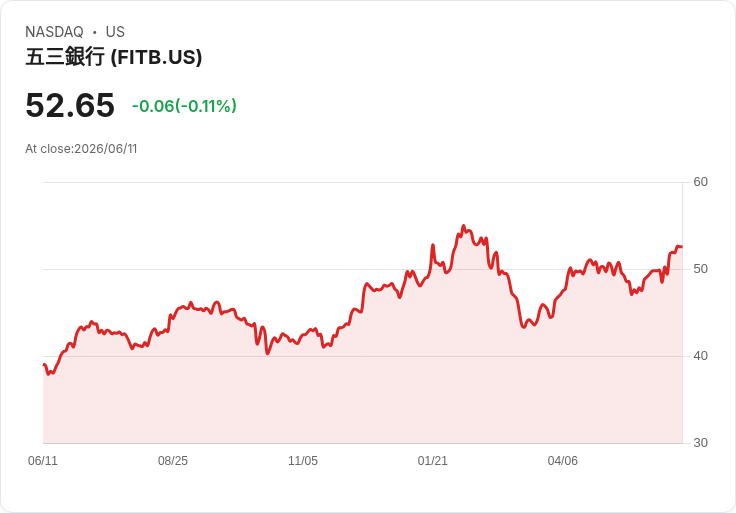The image size is (736, 513).
Task: Click the -0.06(-0.11%) price change text
Action: point(184,106)
